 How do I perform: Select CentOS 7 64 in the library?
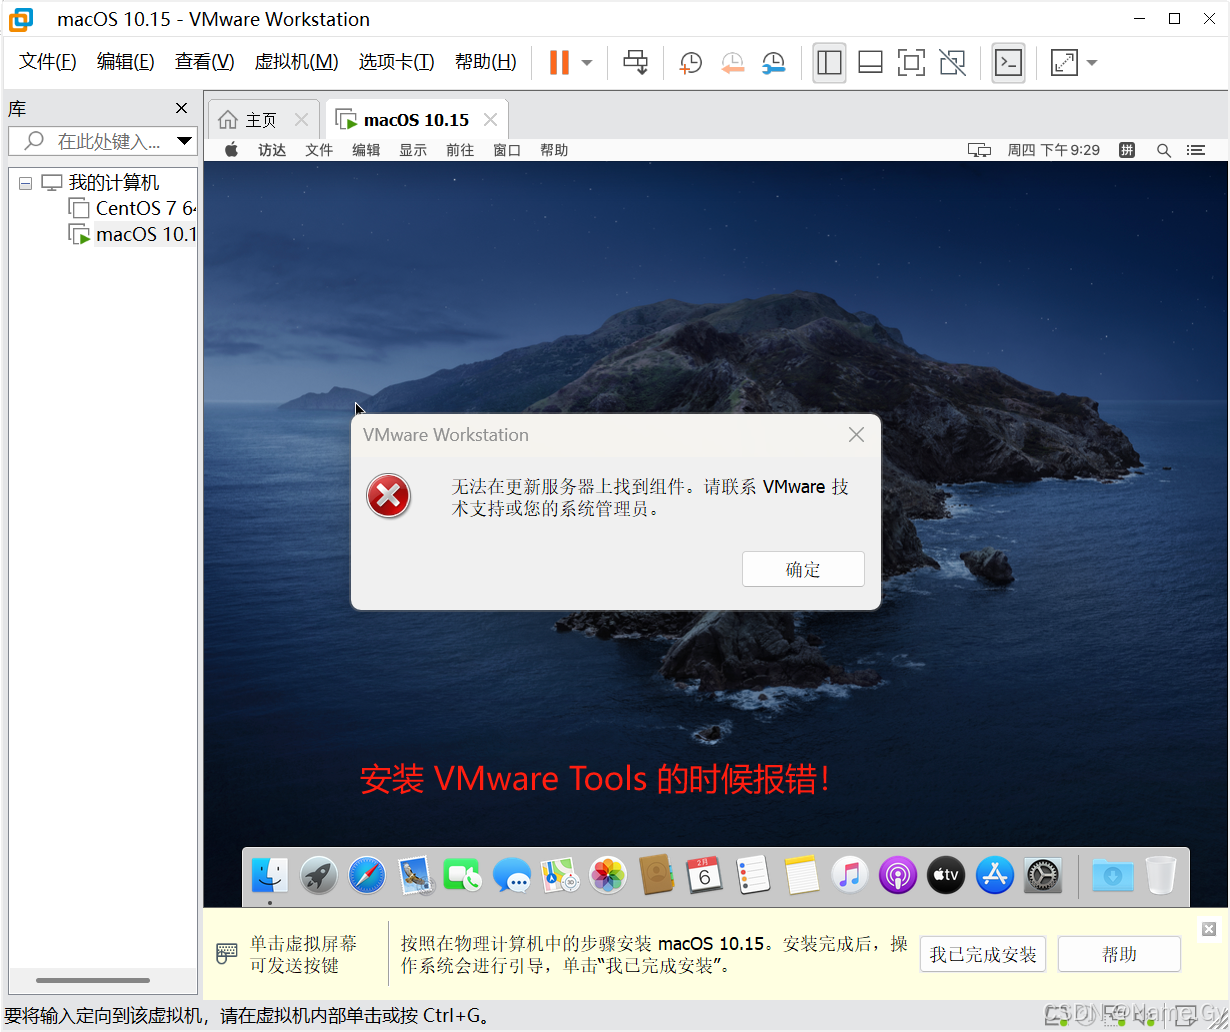(132, 208)
